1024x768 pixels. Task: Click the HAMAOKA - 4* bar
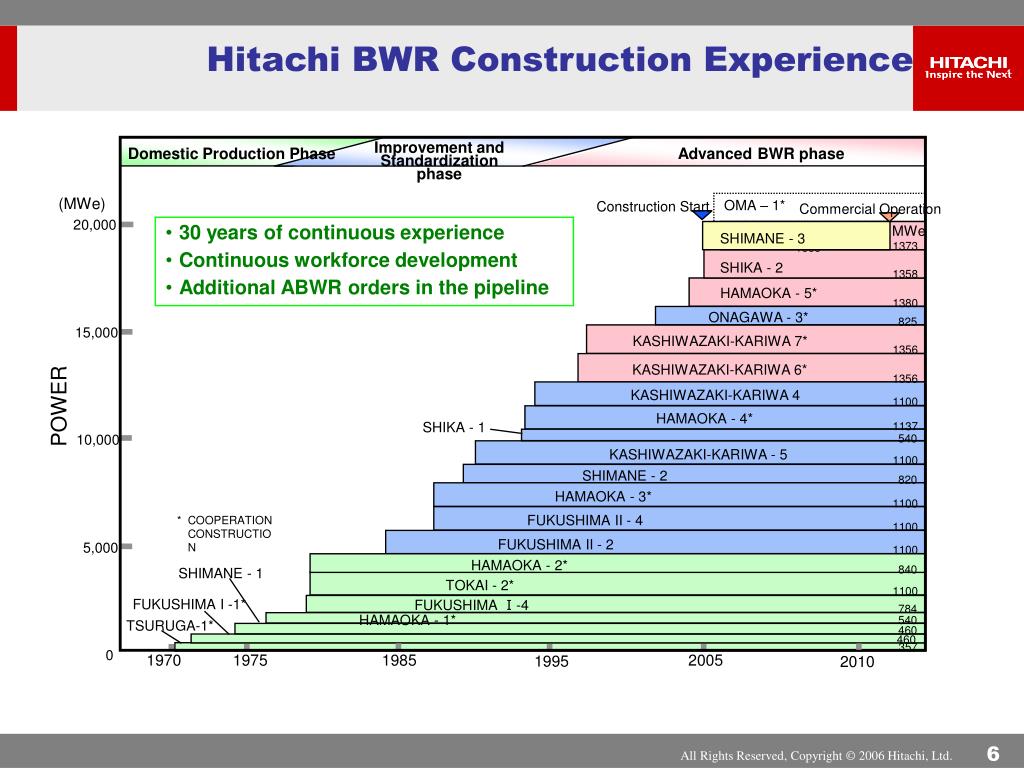tap(724, 418)
